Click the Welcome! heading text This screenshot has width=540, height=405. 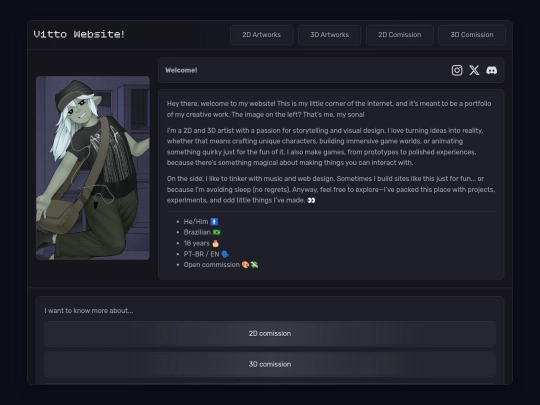click(181, 70)
